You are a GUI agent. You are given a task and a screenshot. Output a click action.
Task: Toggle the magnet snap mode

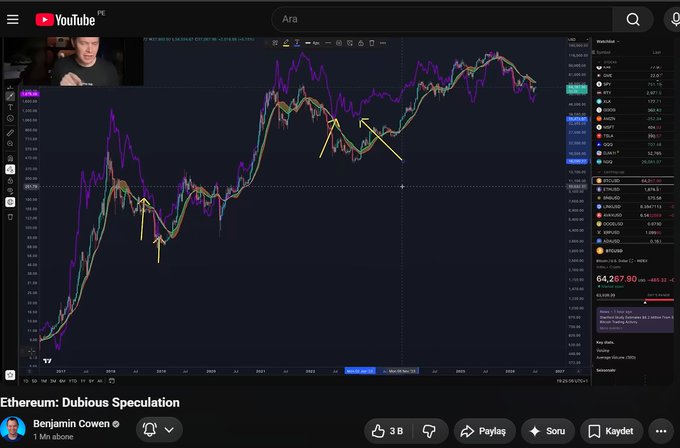pyautogui.click(x=10, y=158)
